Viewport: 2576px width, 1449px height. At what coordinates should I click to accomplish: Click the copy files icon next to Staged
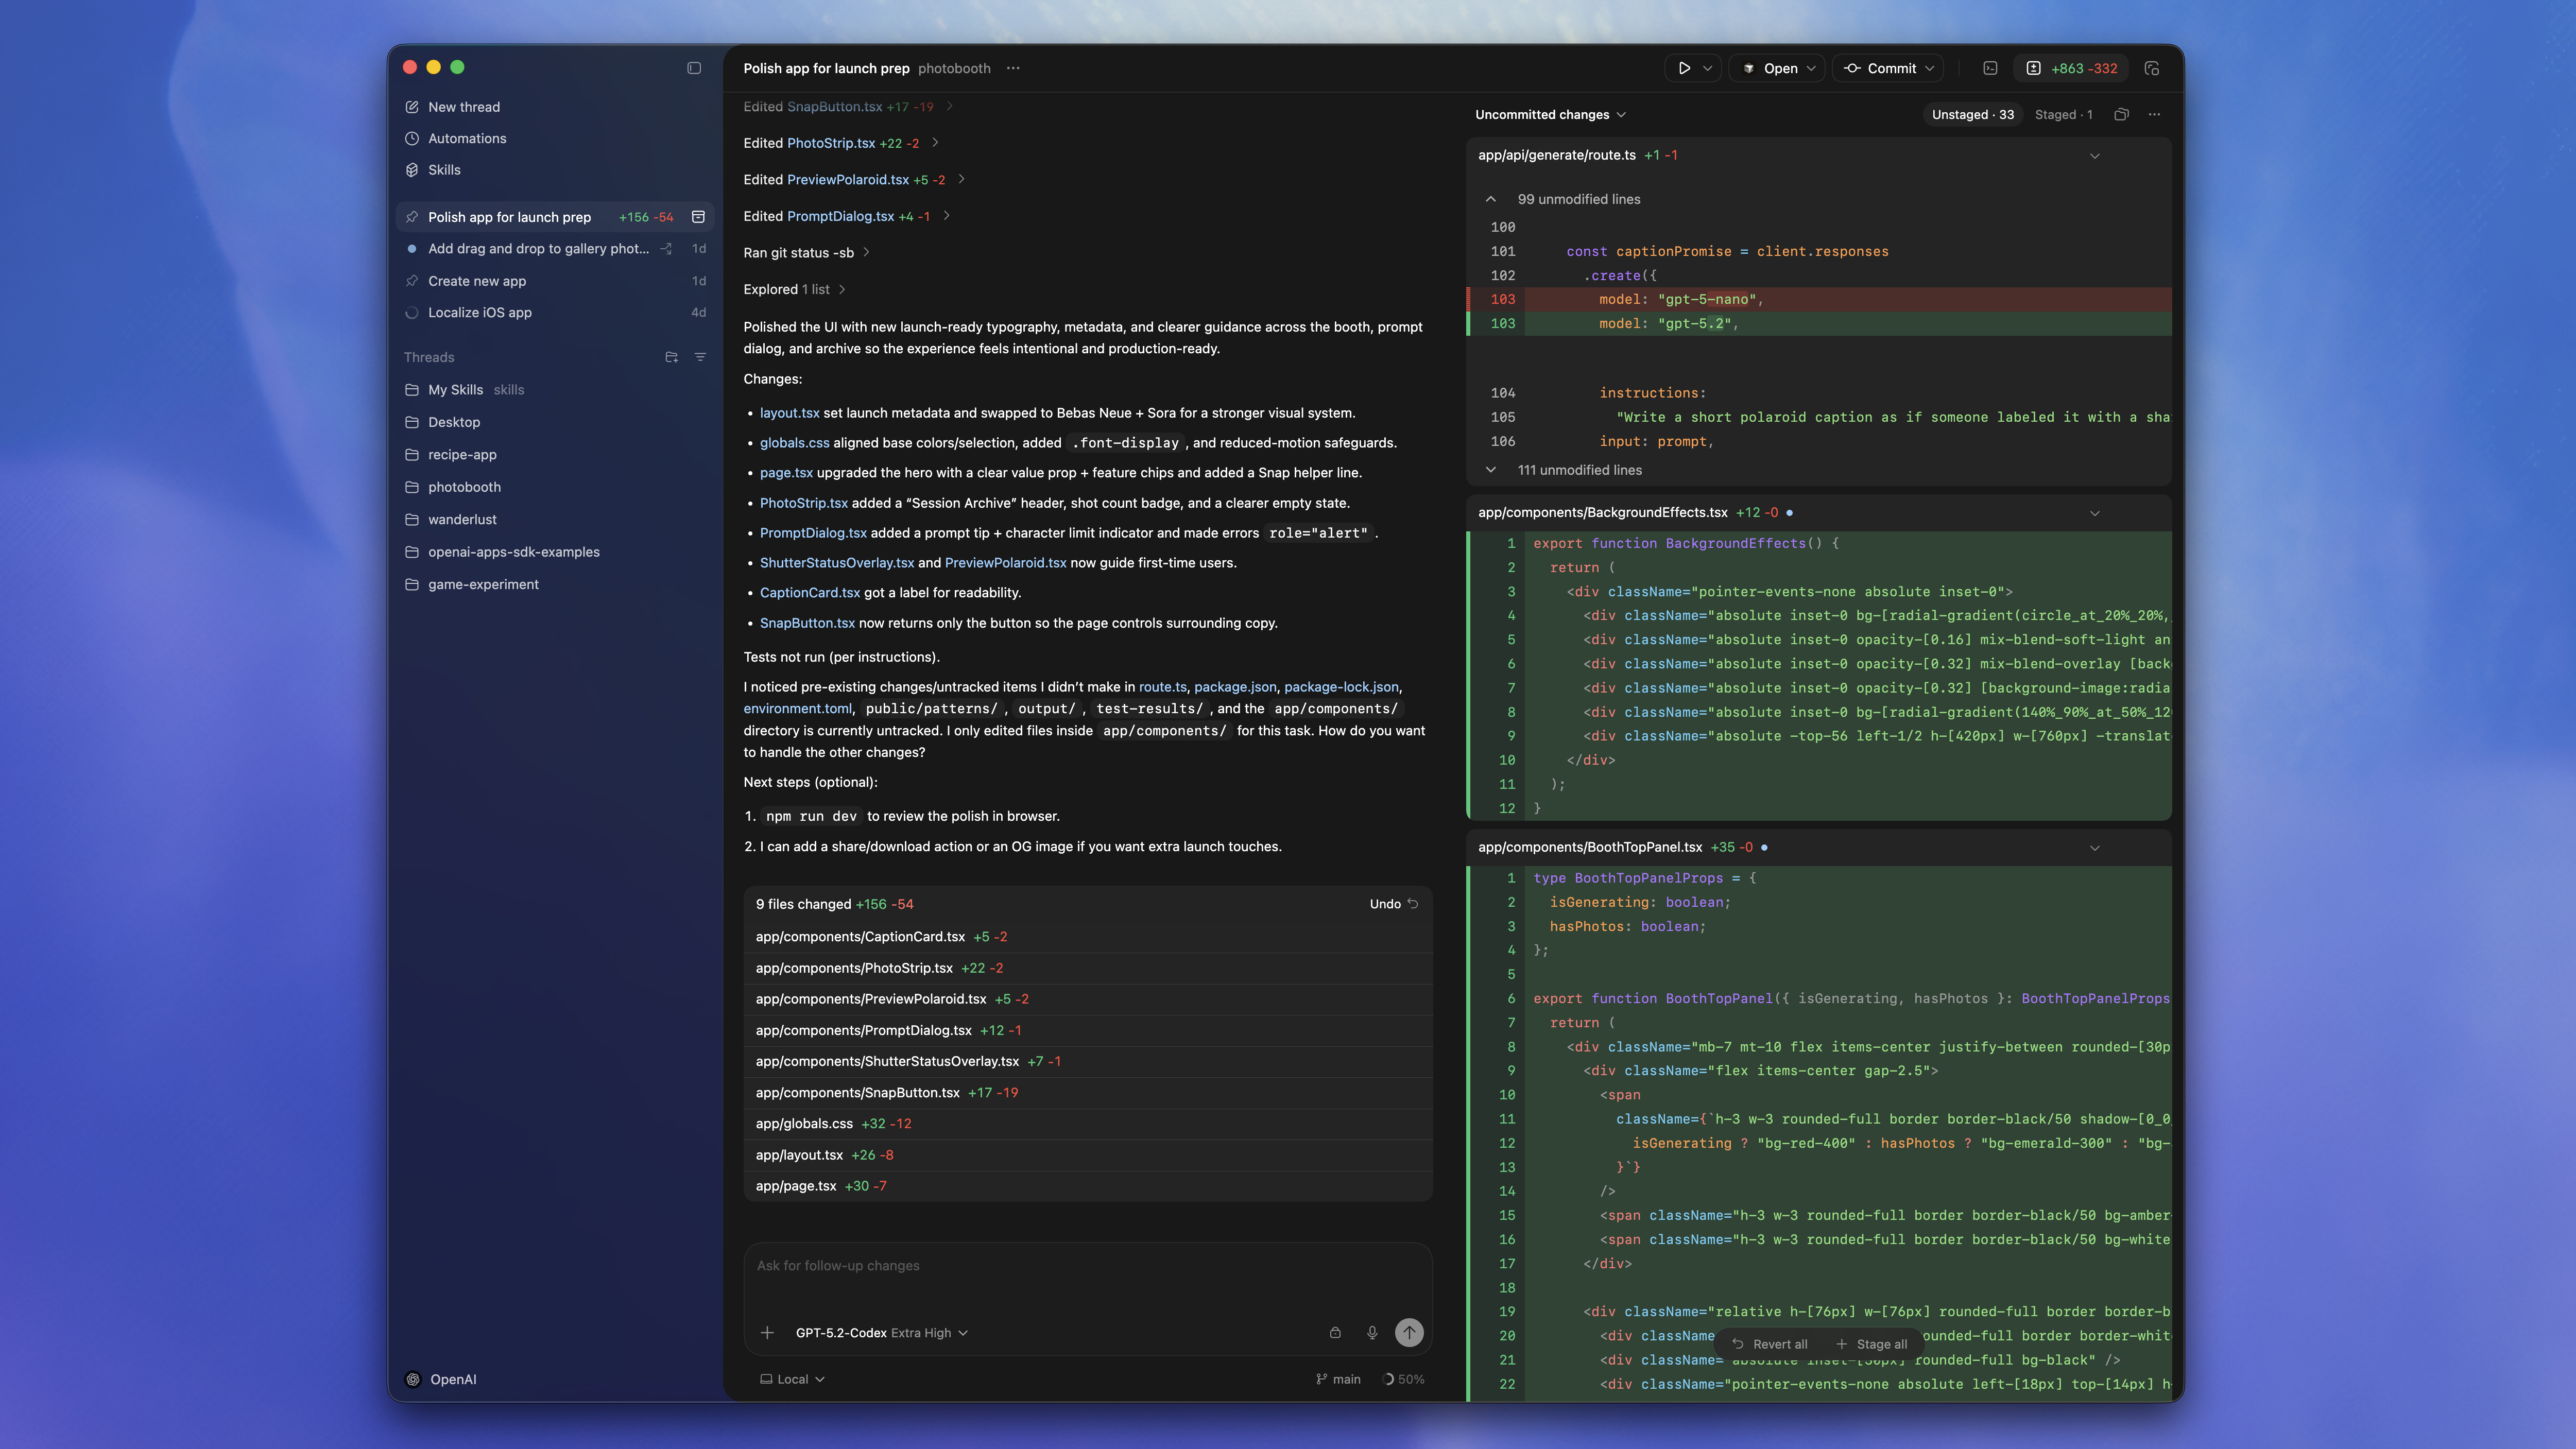(2121, 114)
